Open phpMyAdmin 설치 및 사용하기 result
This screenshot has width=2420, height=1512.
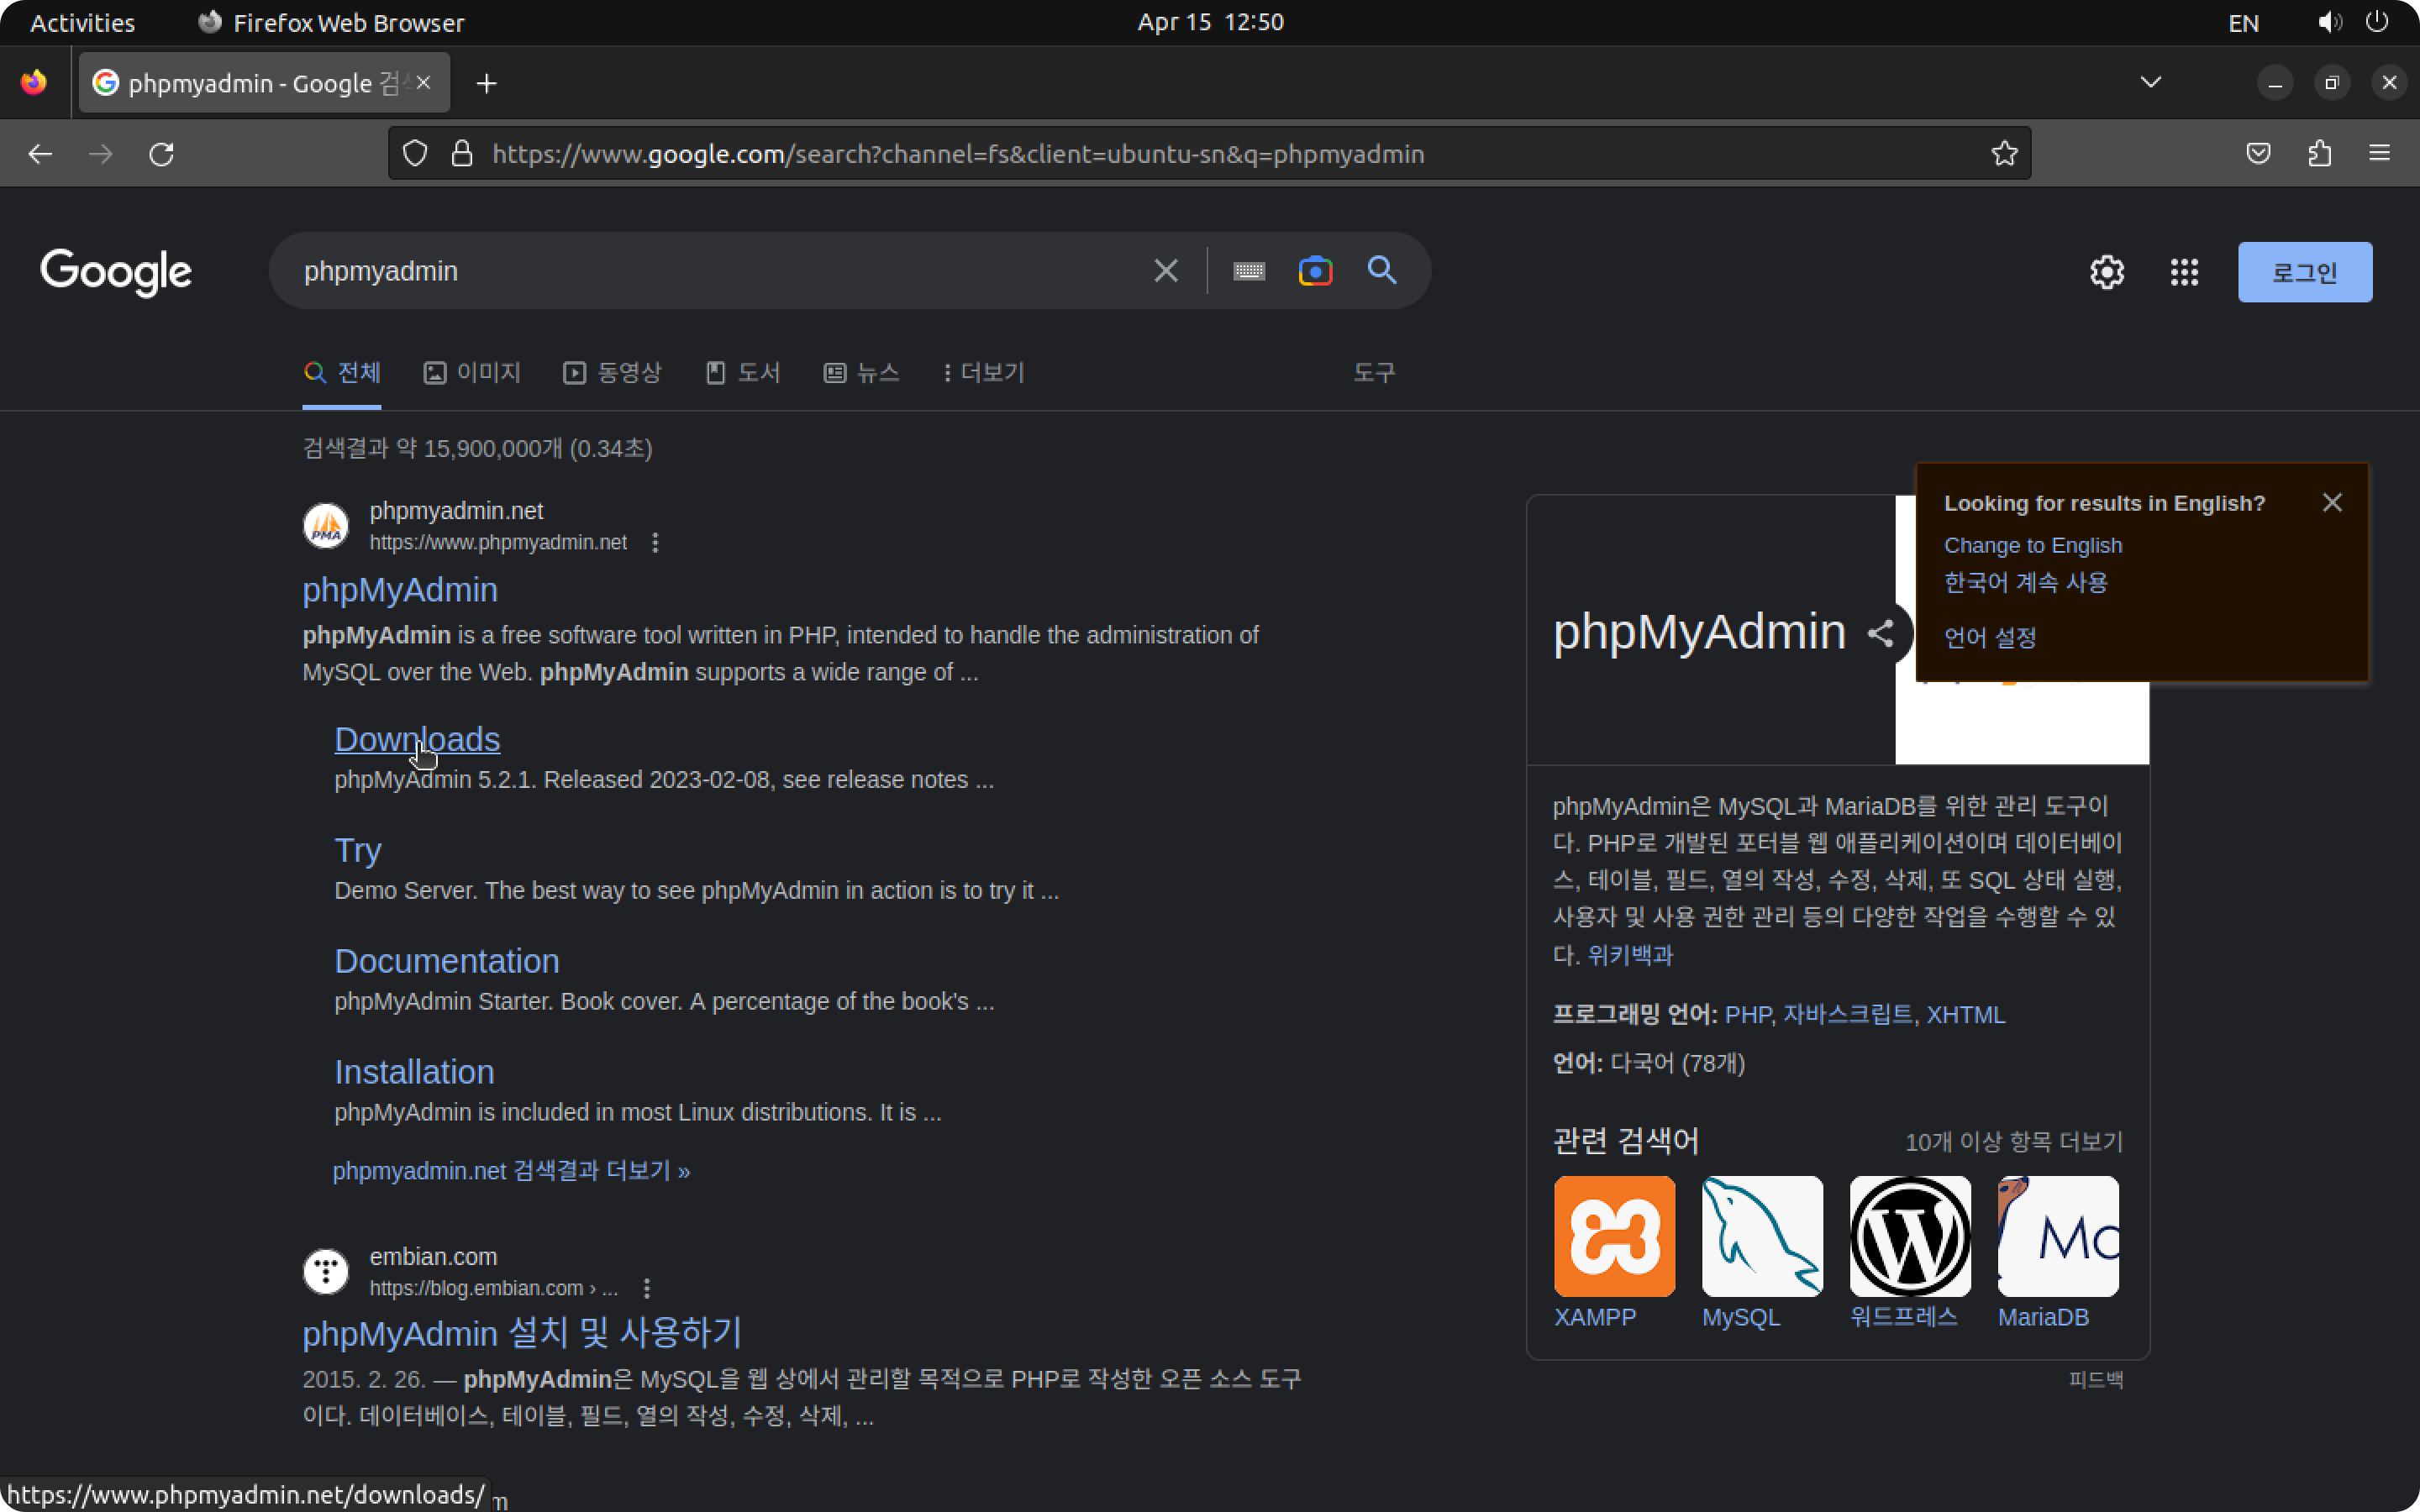tap(522, 1333)
